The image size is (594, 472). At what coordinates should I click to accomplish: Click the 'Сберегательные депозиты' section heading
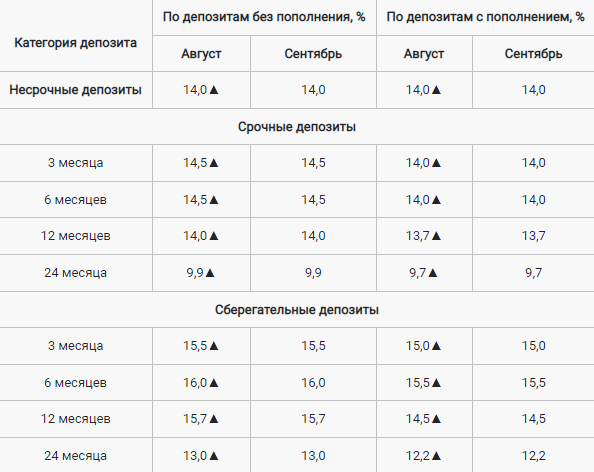point(297,310)
